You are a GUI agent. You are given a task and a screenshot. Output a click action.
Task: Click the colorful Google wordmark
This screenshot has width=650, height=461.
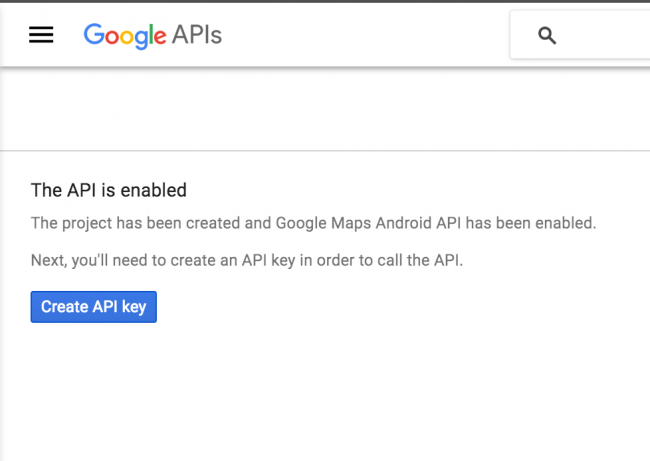[125, 36]
